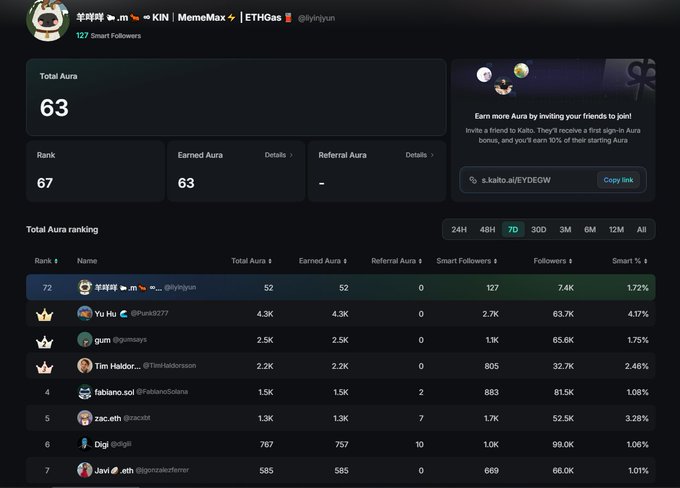The image size is (680, 488).
Task: Click zac.eth's referral aura value 7
Action: click(421, 418)
